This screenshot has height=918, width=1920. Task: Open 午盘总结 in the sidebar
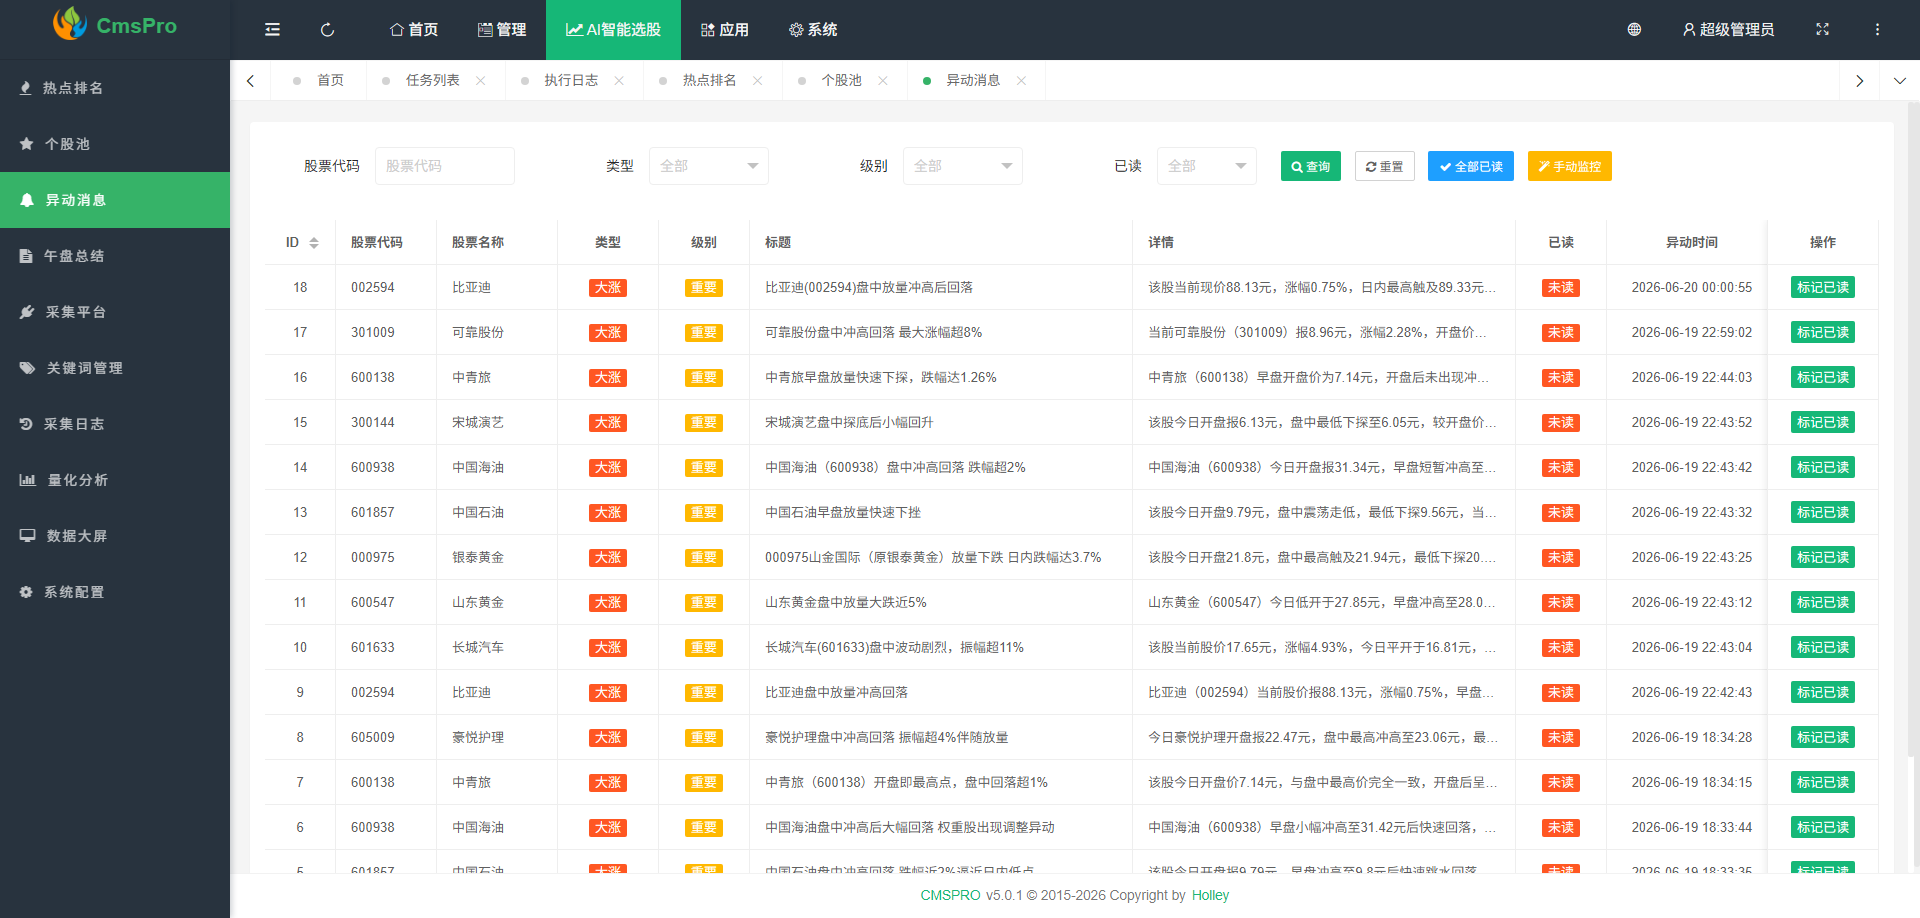tap(115, 256)
